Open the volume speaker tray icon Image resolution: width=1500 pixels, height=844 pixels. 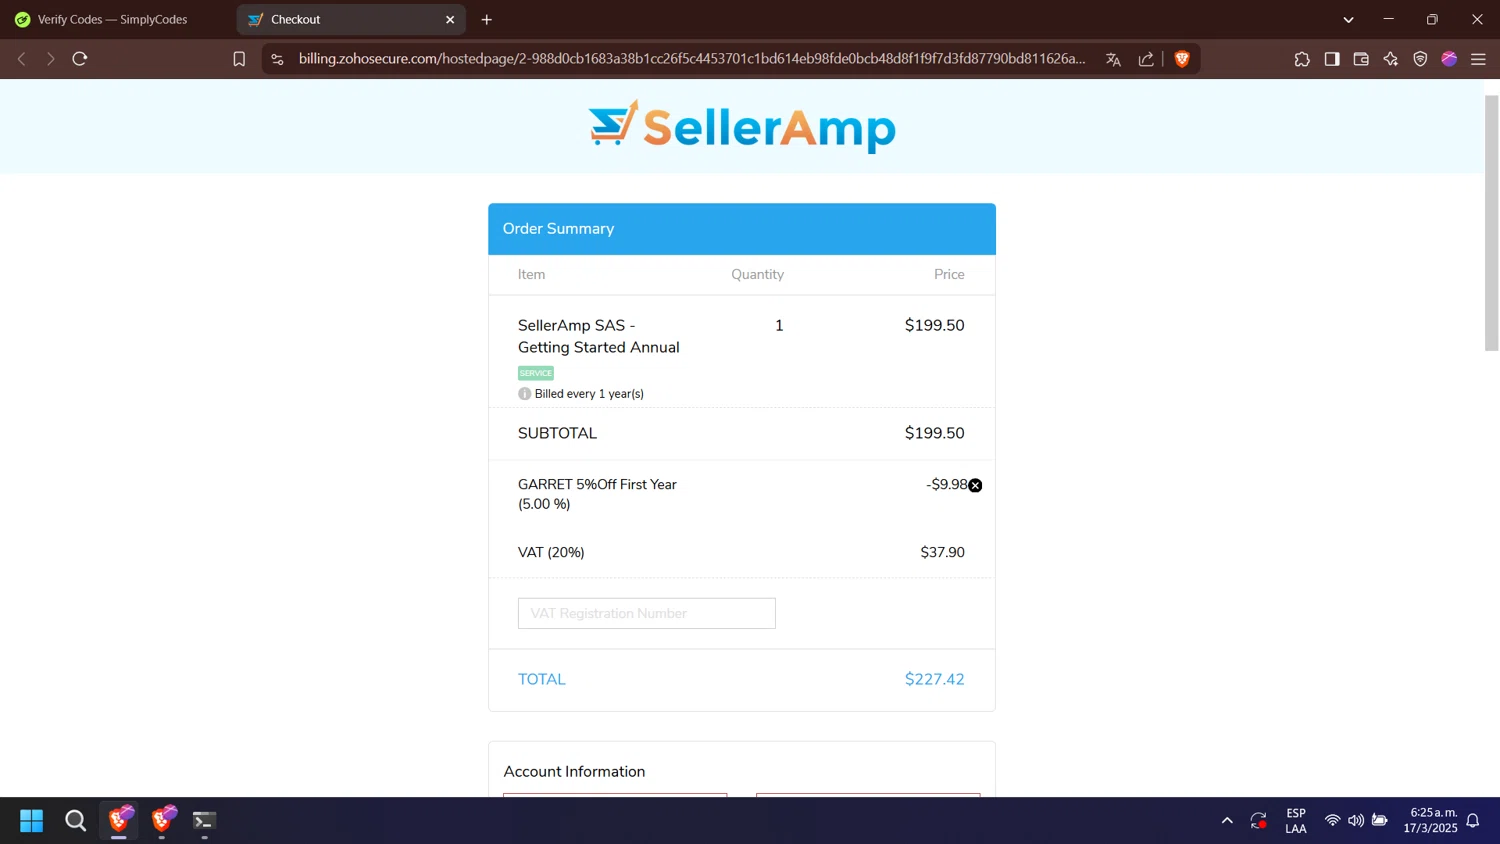pos(1356,821)
